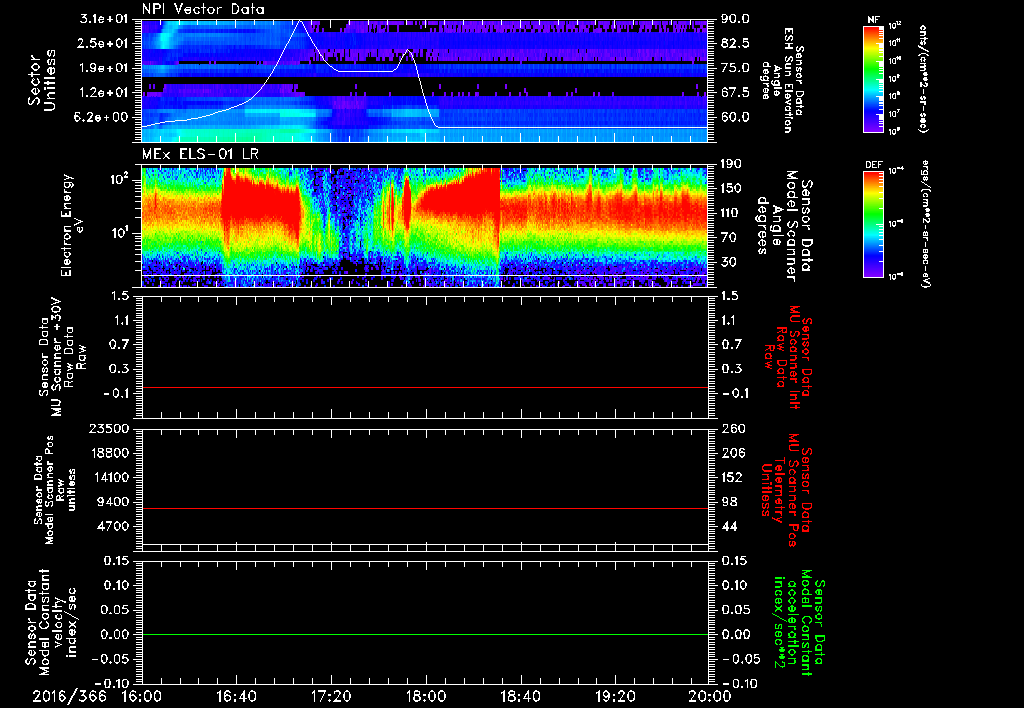This screenshot has height=708, width=1024.
Task: Click the "98" telemetry axis tick
Action: (729, 502)
